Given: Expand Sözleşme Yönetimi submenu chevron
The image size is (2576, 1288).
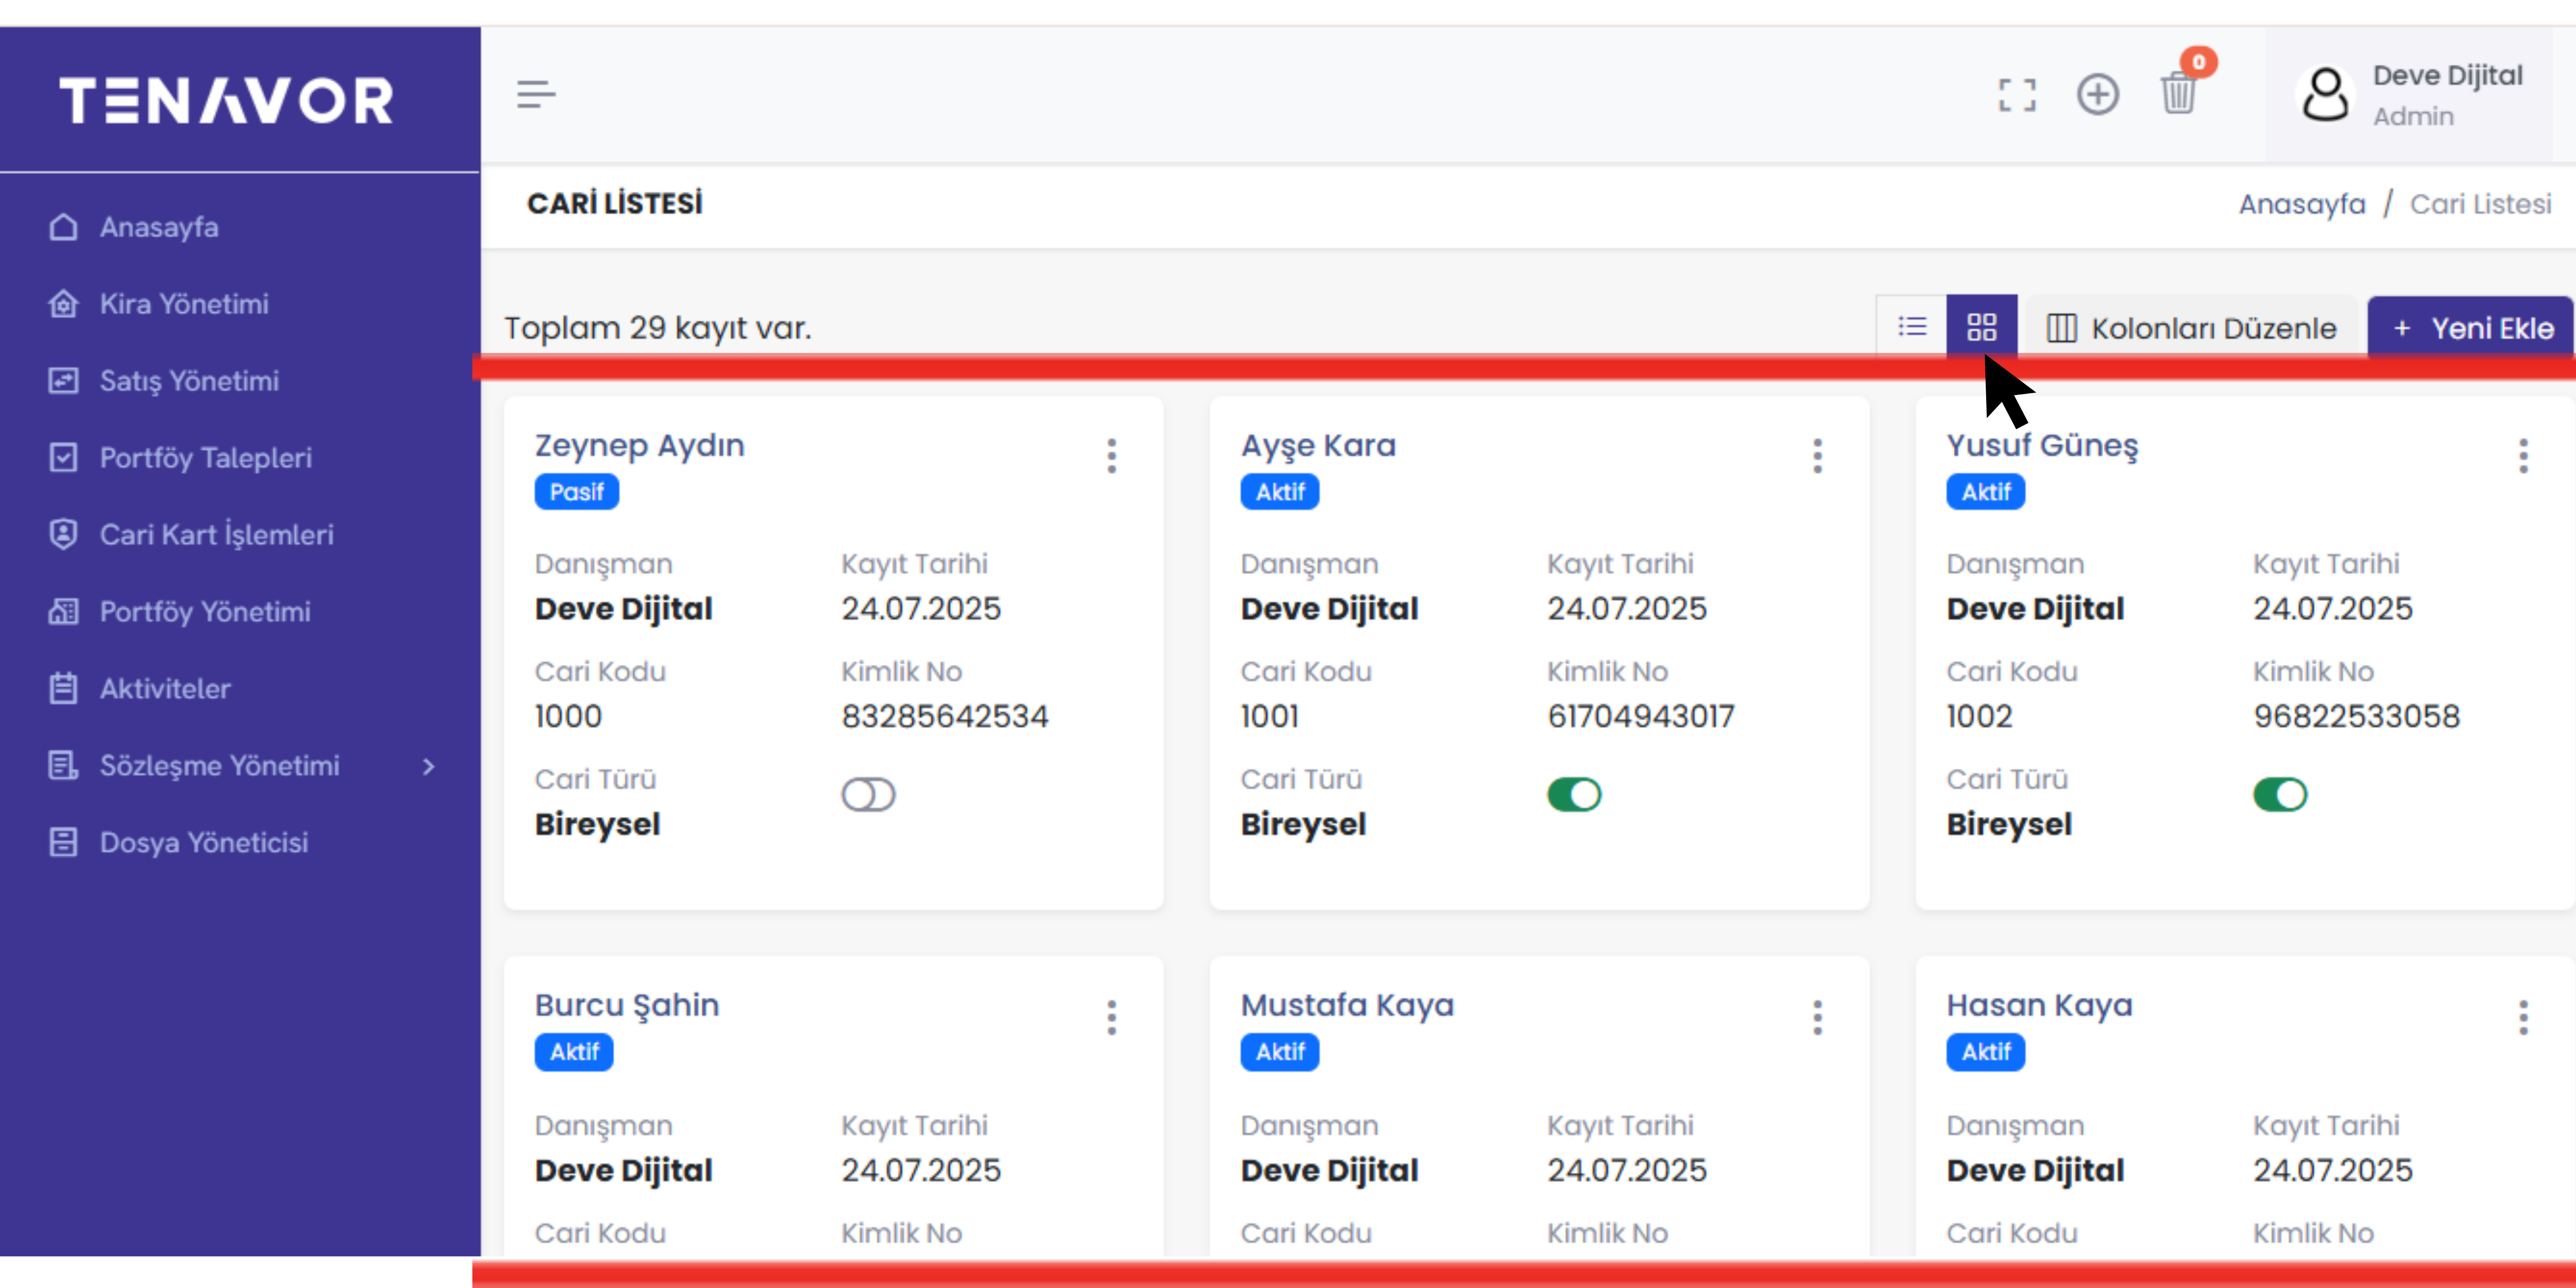Looking at the screenshot, I should 429,766.
